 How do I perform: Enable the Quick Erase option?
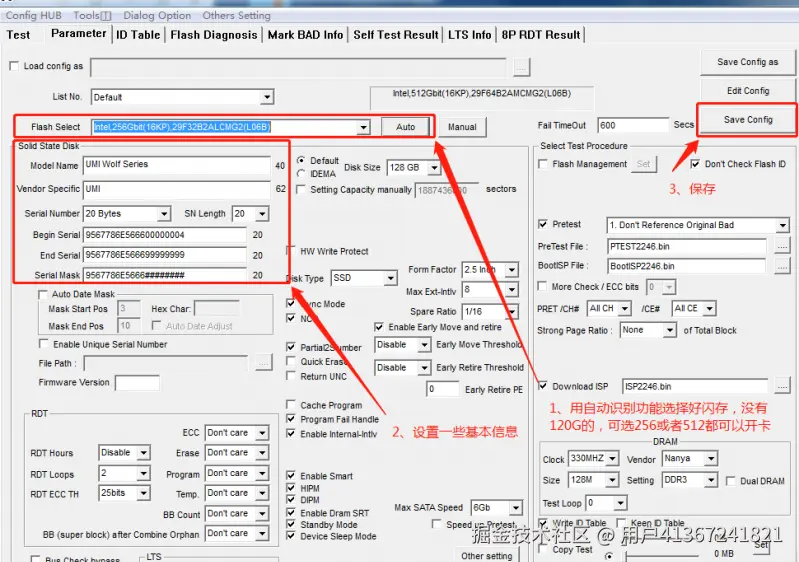(x=291, y=361)
